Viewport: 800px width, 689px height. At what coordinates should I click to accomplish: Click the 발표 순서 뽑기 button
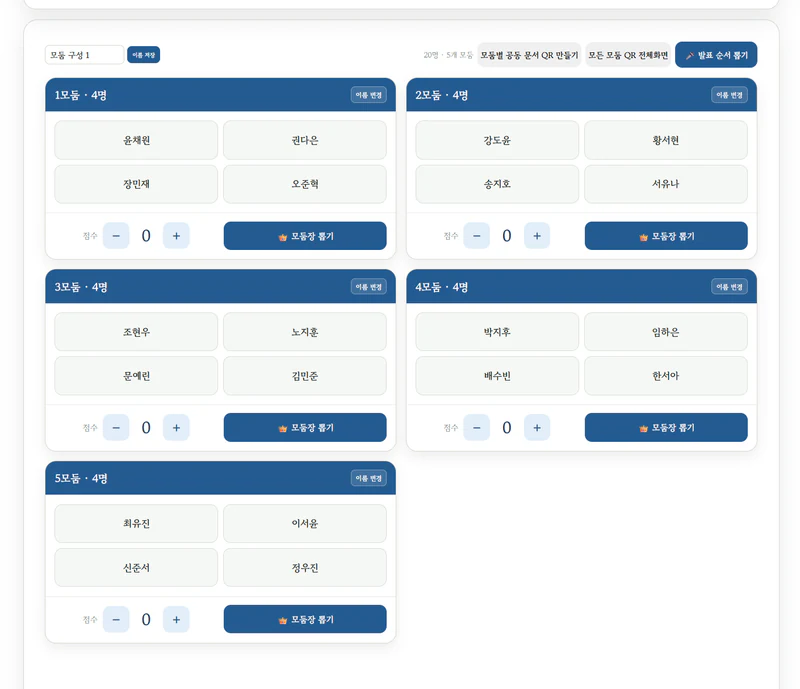click(x=716, y=55)
